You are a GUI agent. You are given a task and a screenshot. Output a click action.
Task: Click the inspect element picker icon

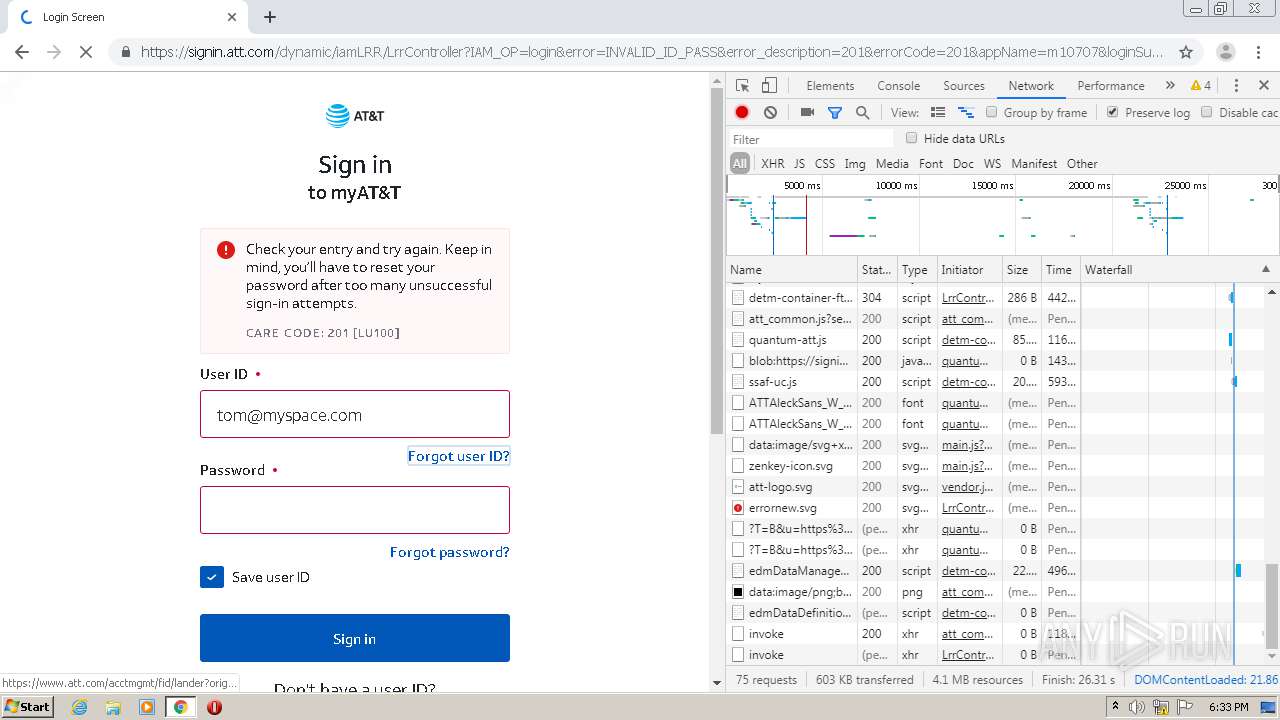pos(742,86)
